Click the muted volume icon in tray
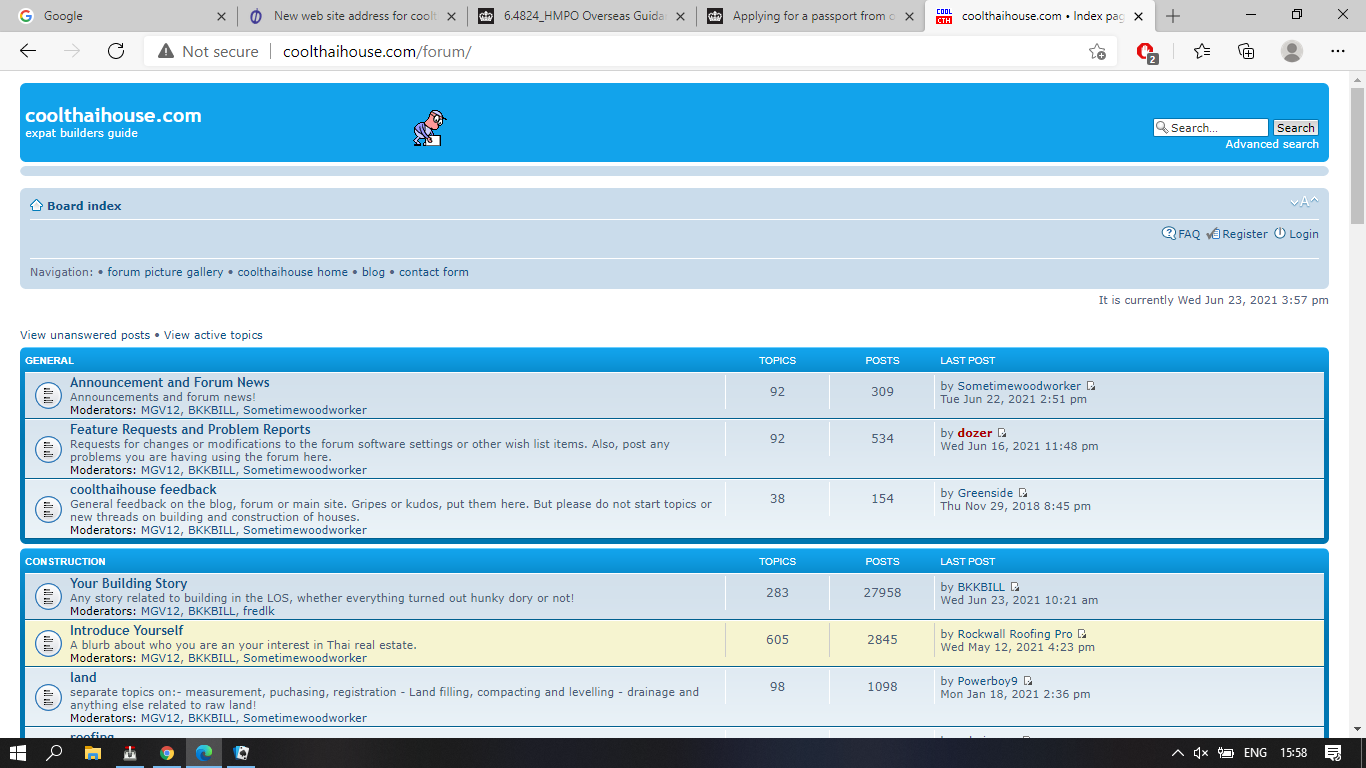 (1201, 753)
